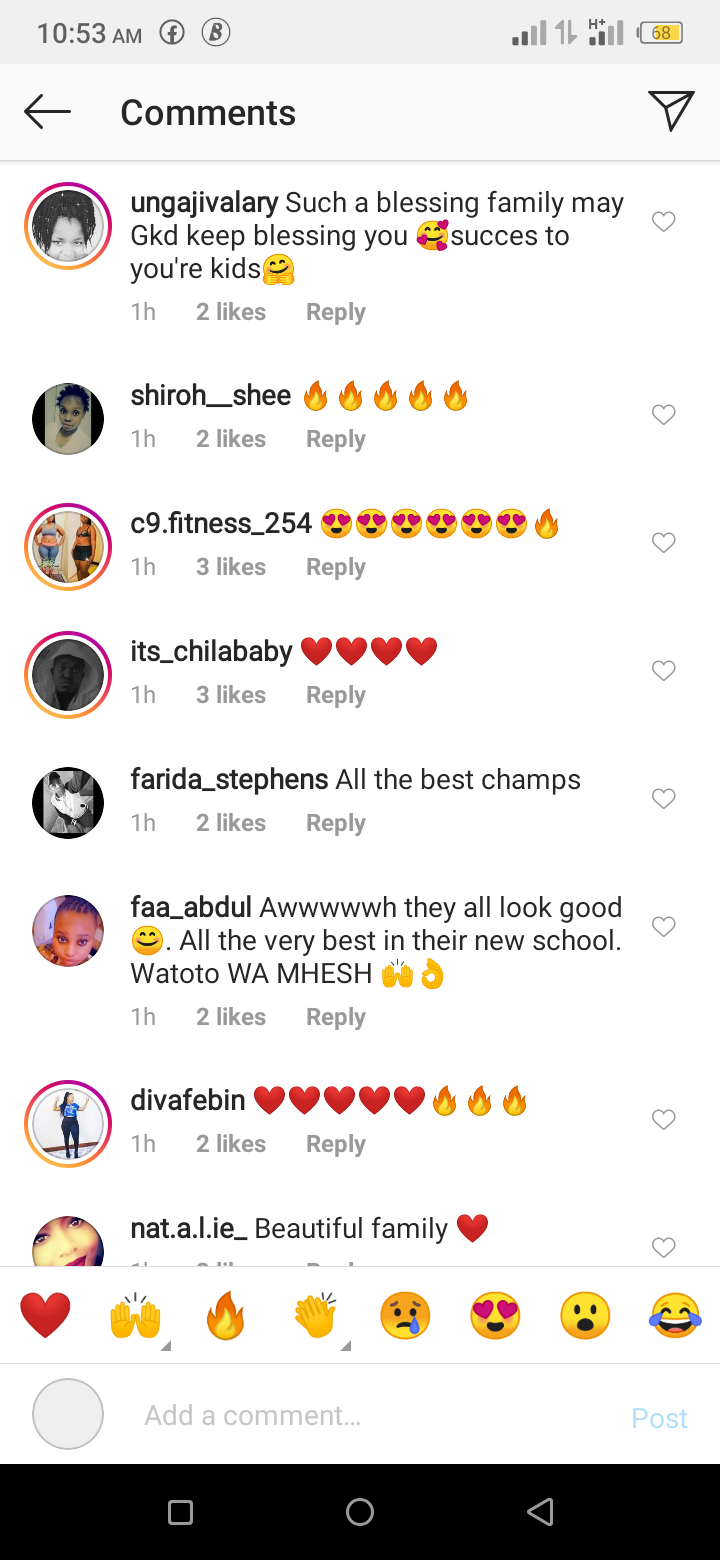Open the faa_abdul username link

(191, 908)
